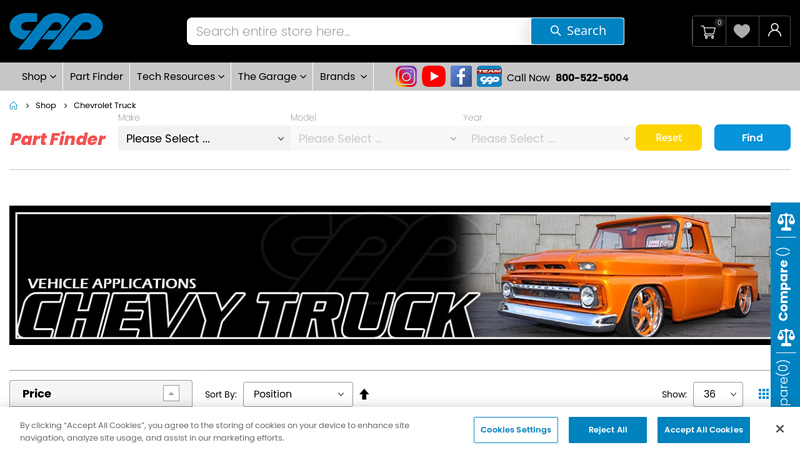Click the Chevrolet Truck breadcrumb text
Image resolution: width=800 pixels, height=450 pixels.
tap(105, 106)
